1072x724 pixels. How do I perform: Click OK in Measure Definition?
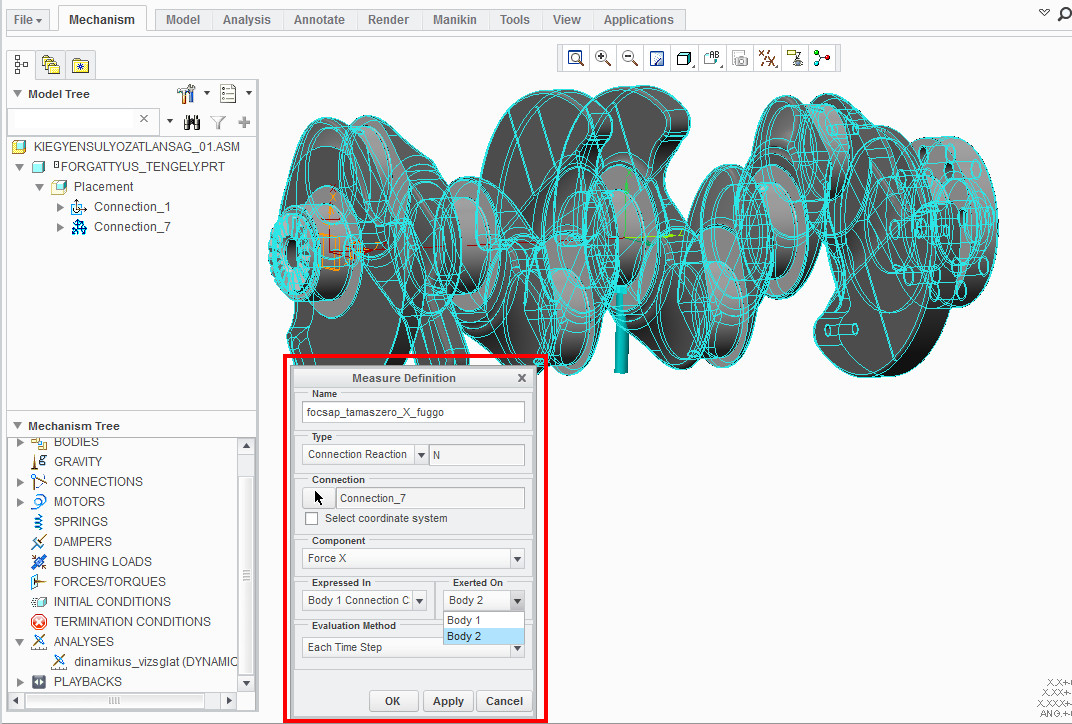coord(392,701)
